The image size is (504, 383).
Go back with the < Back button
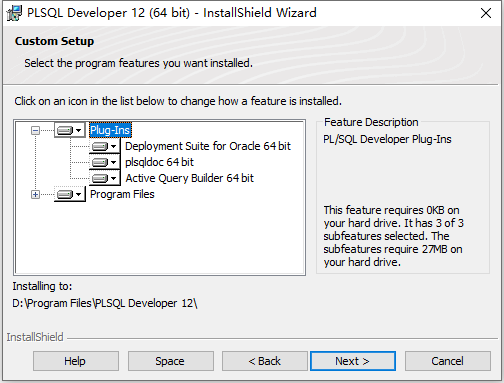tap(265, 361)
